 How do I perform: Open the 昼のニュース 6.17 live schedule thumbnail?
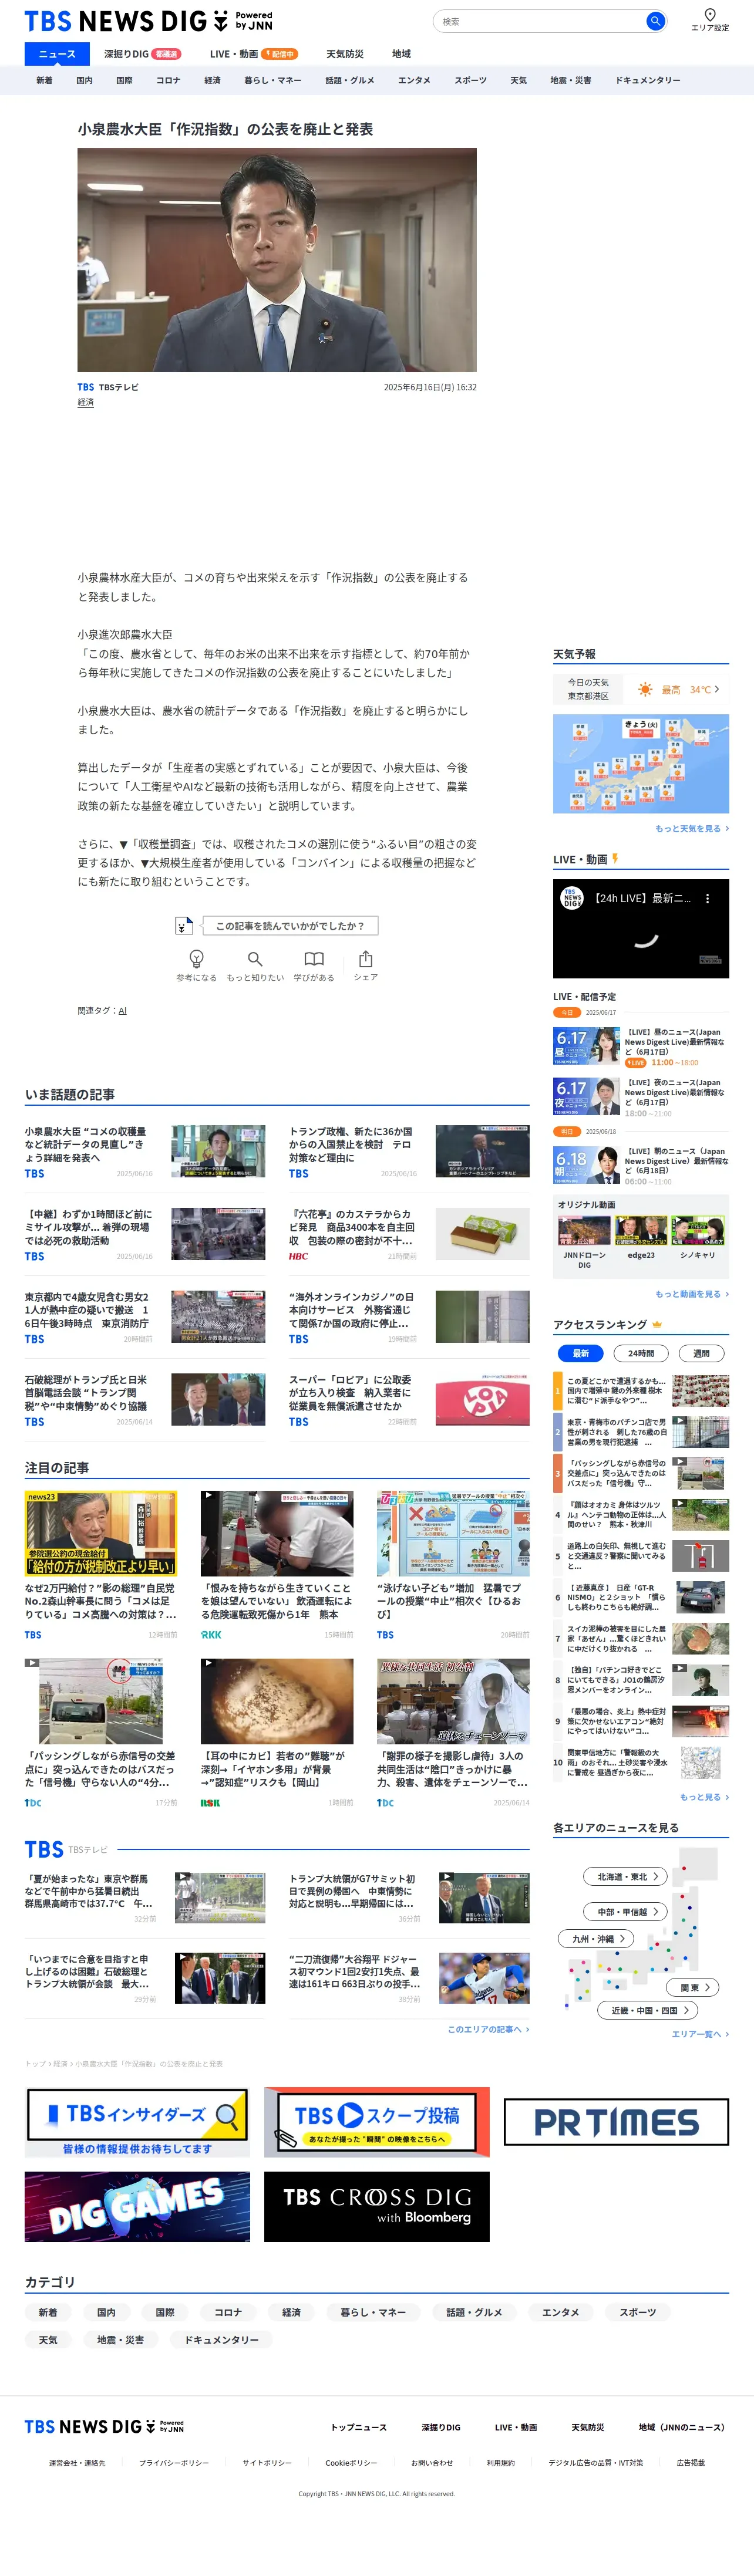tap(586, 1045)
